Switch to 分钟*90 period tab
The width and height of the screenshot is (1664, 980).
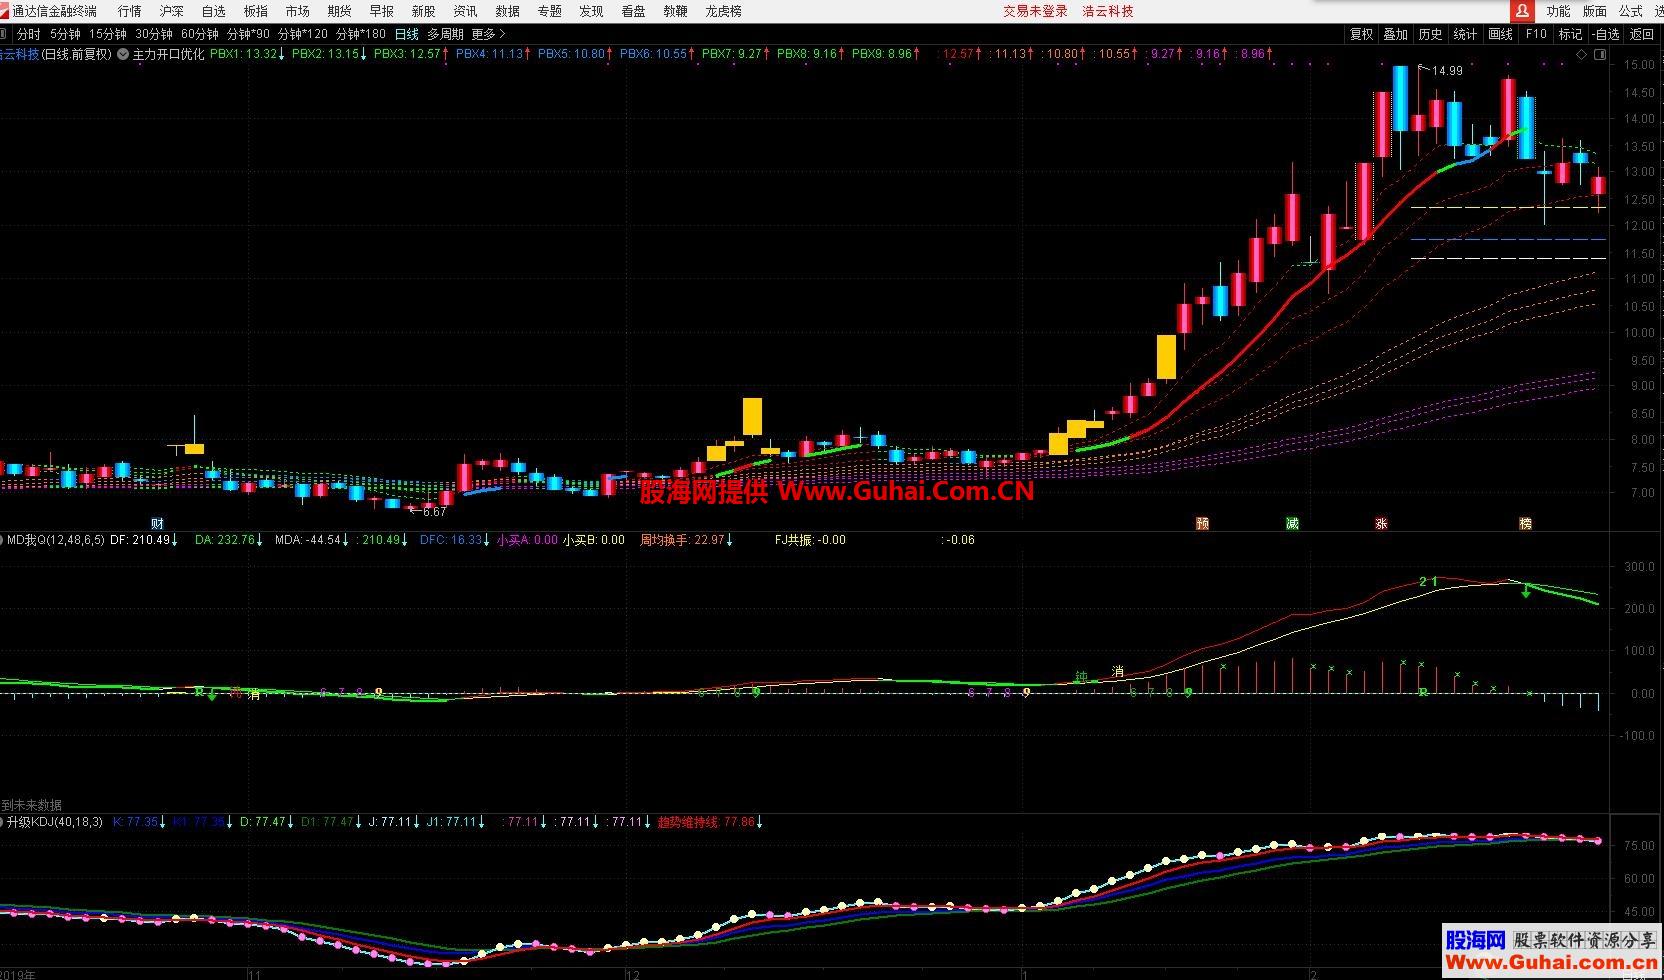click(x=248, y=34)
